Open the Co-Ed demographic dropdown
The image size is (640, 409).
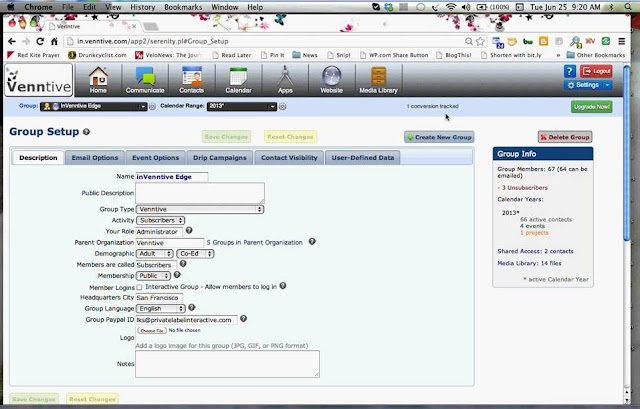pos(195,253)
